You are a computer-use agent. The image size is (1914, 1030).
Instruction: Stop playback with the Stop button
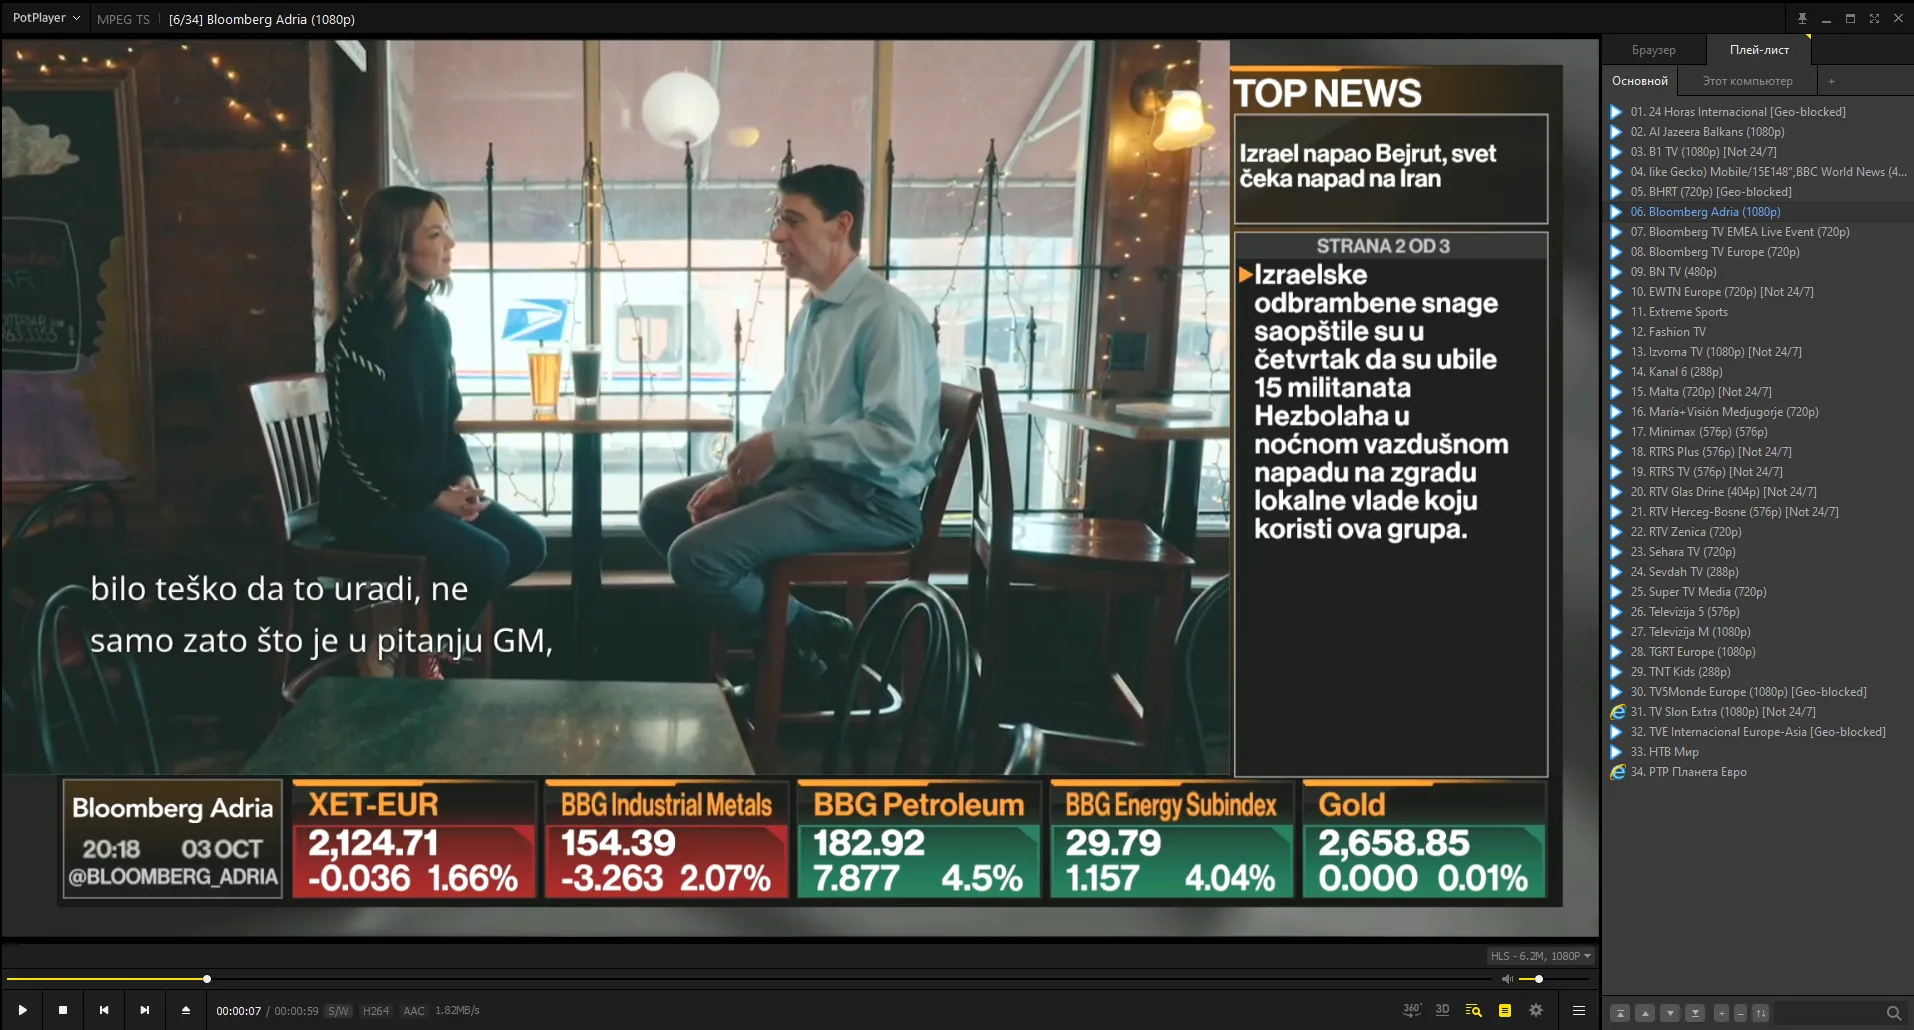pyautogui.click(x=63, y=1010)
